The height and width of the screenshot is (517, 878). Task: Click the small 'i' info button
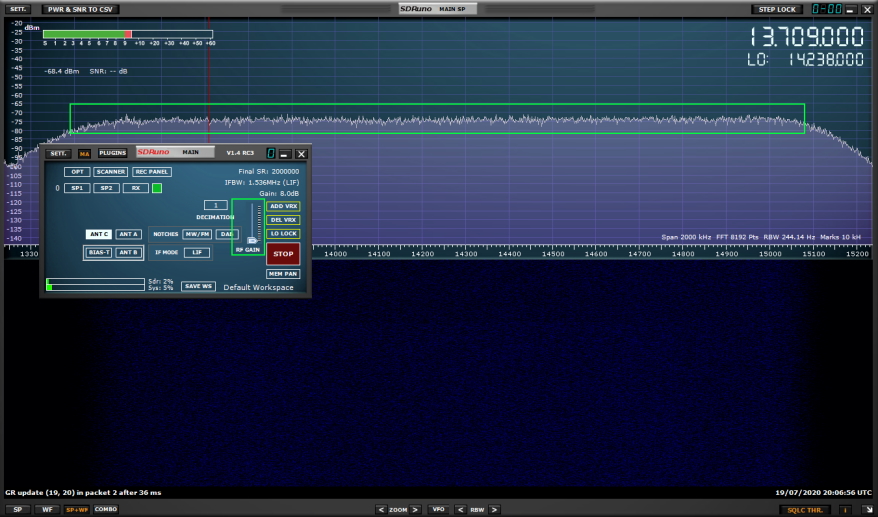[x=846, y=510]
